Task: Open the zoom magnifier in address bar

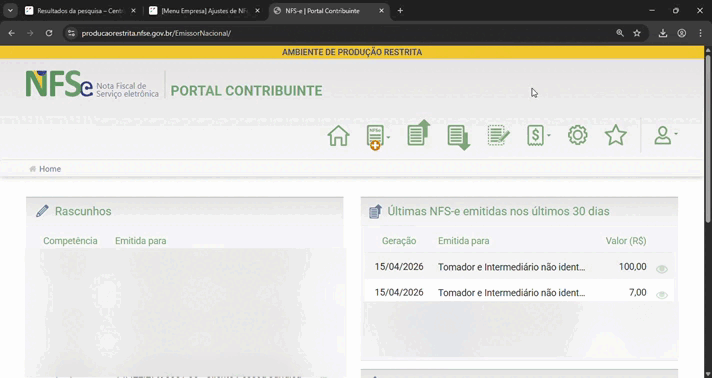Action: [x=620, y=33]
